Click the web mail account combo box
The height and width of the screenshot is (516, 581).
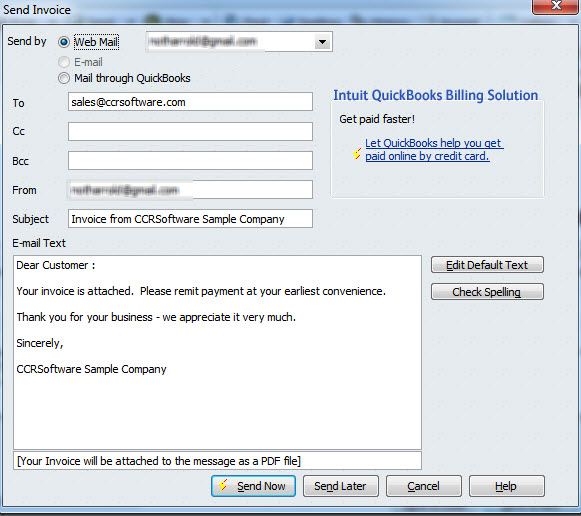(239, 42)
